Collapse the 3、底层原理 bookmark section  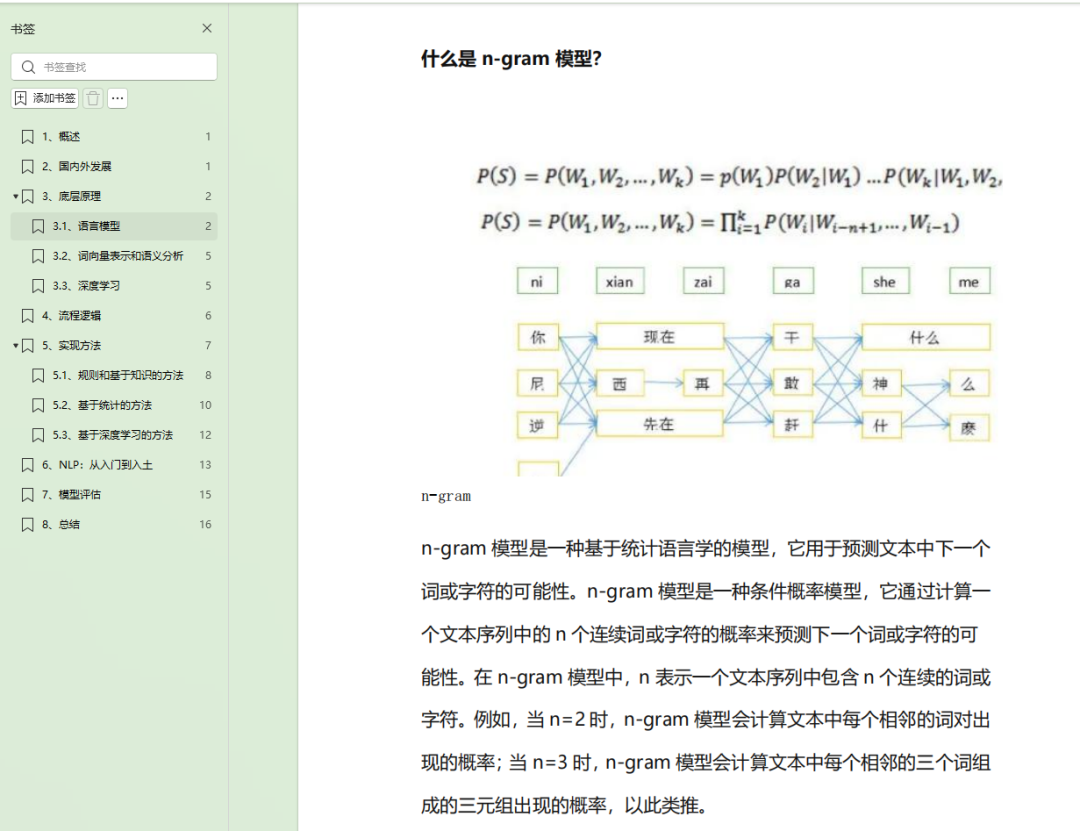tap(15, 196)
